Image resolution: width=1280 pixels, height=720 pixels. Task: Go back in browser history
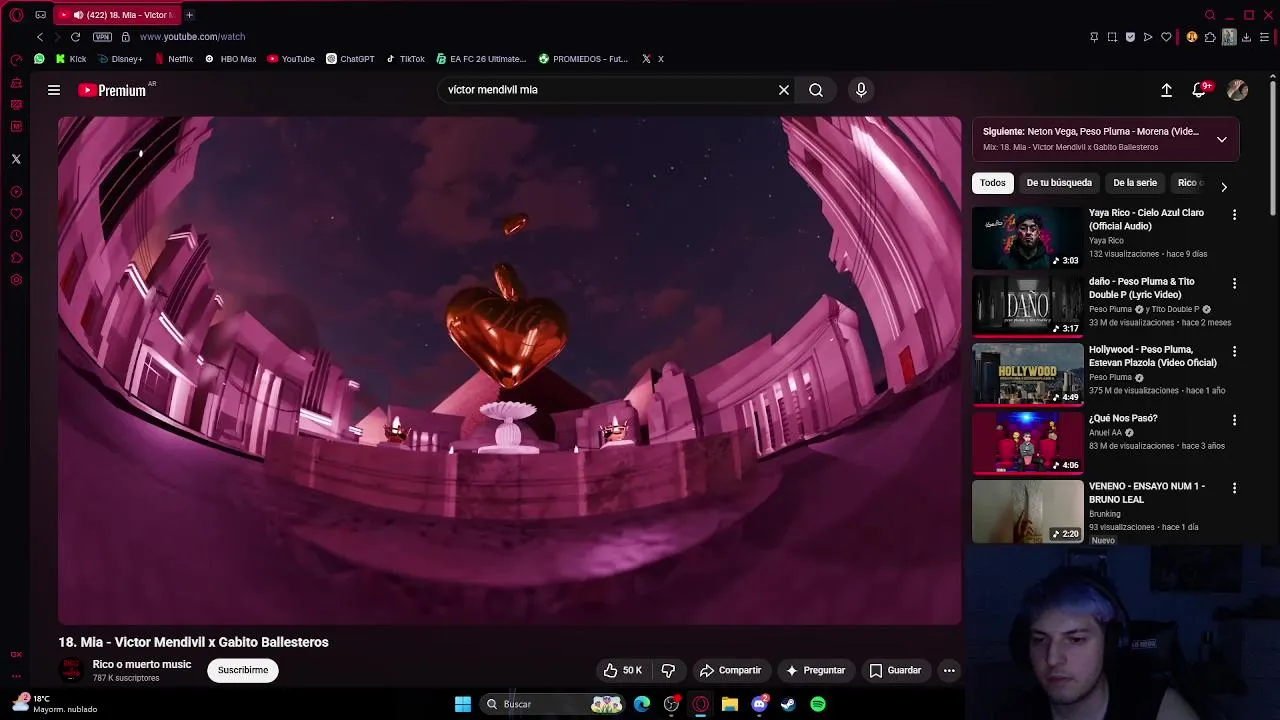pyautogui.click(x=40, y=37)
